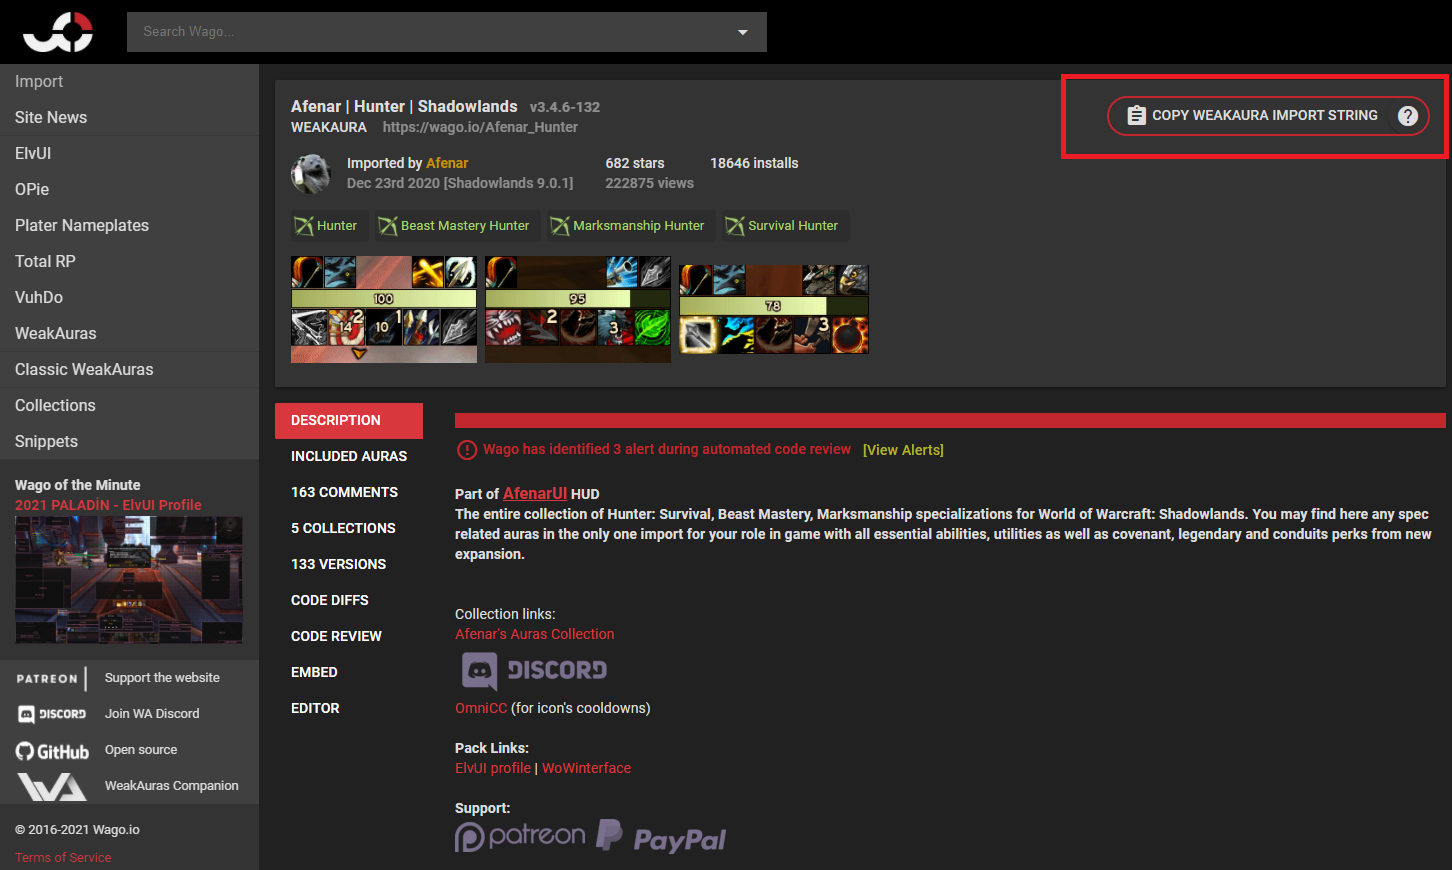The height and width of the screenshot is (870, 1452).
Task: Switch to the 133 Versions tab
Action: [x=349, y=565]
